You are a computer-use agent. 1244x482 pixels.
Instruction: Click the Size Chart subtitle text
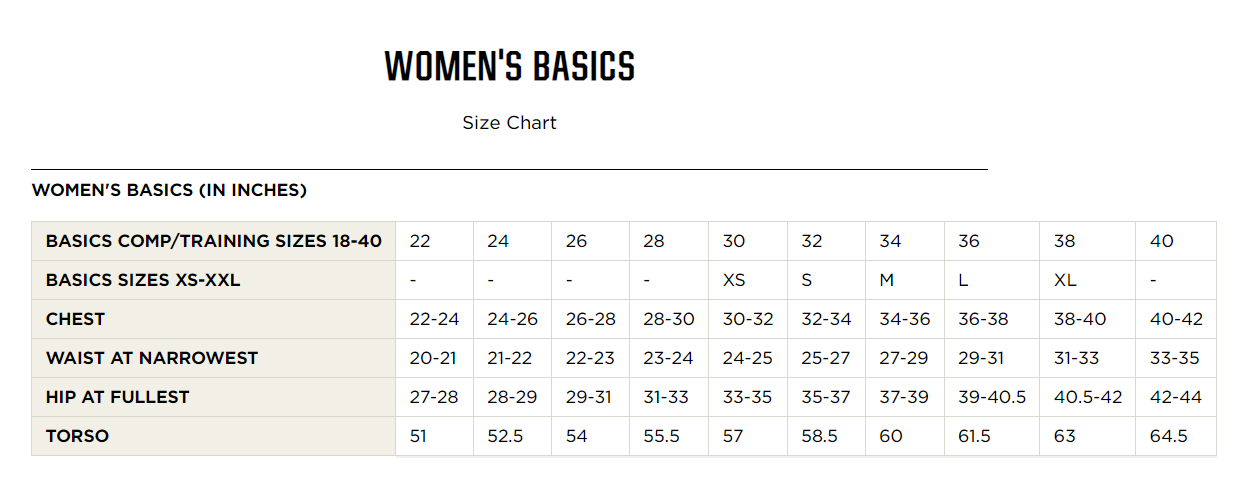(509, 123)
